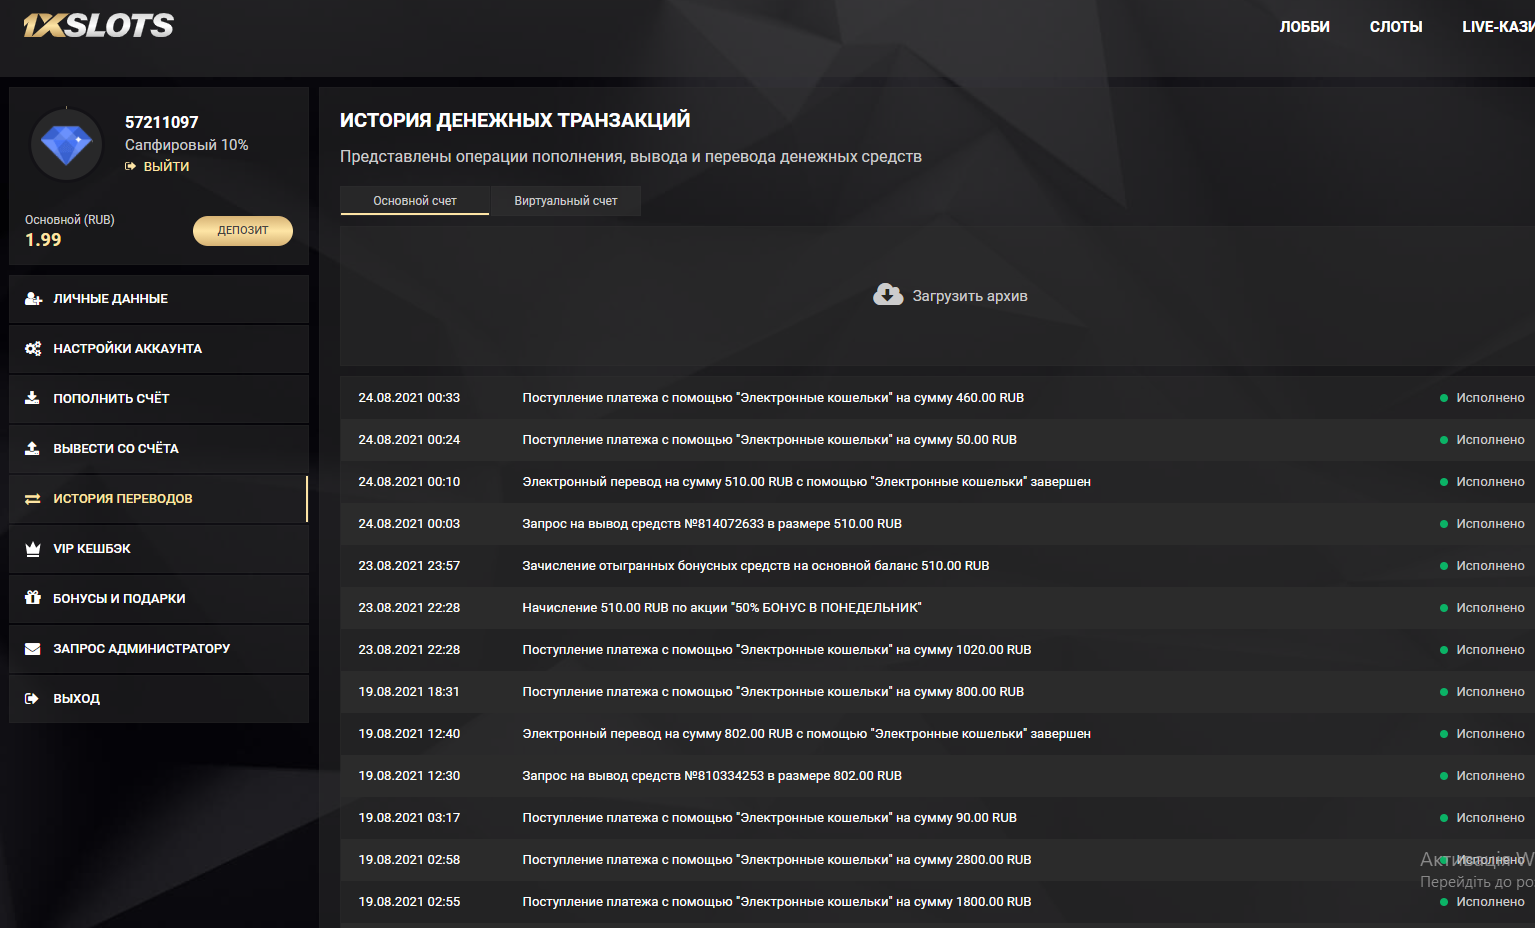This screenshot has width=1535, height=928.
Task: Click the ВЫЙТИ logout link
Action: 166,167
